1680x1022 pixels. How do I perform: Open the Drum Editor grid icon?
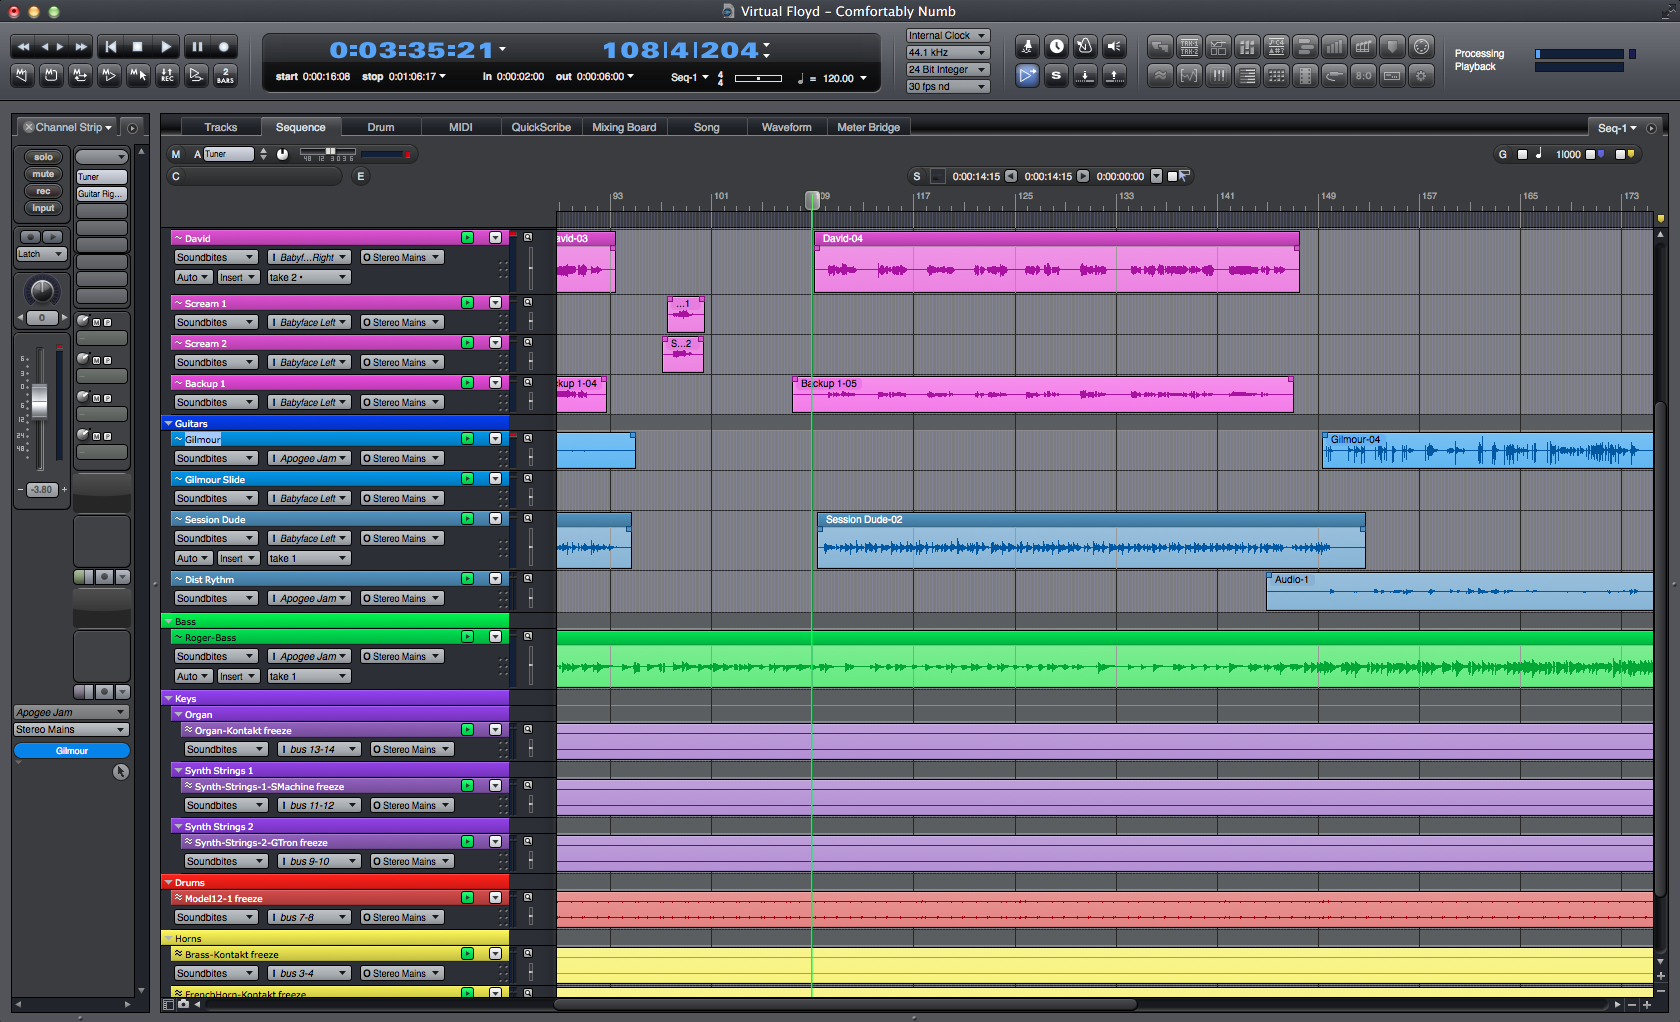pos(1276,75)
